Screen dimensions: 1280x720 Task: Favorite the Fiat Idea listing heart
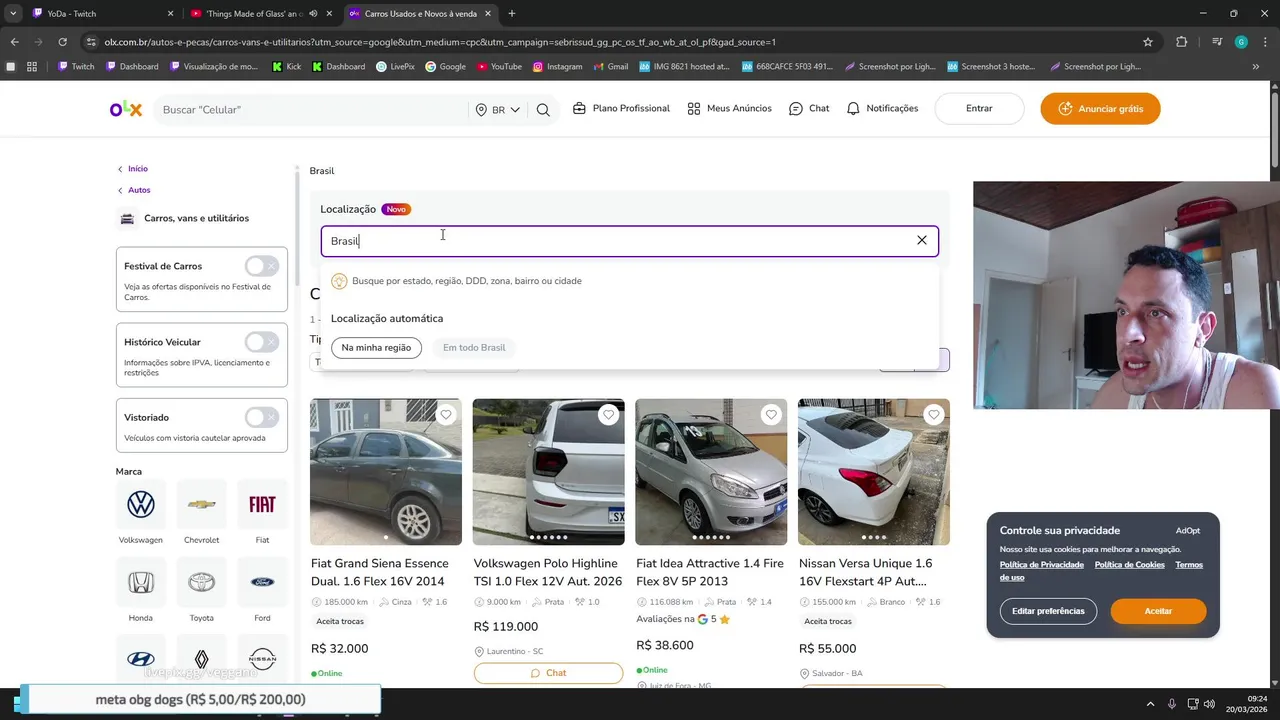tap(771, 415)
